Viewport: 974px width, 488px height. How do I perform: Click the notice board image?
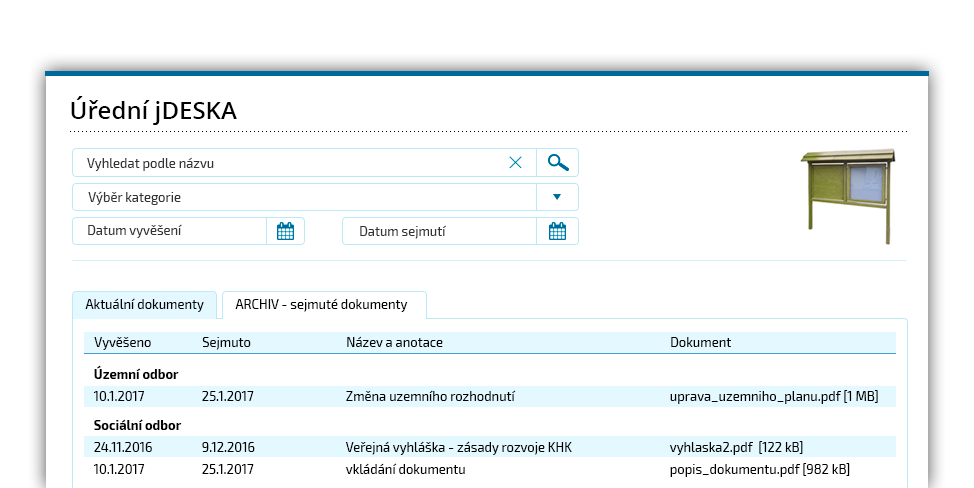click(x=849, y=196)
